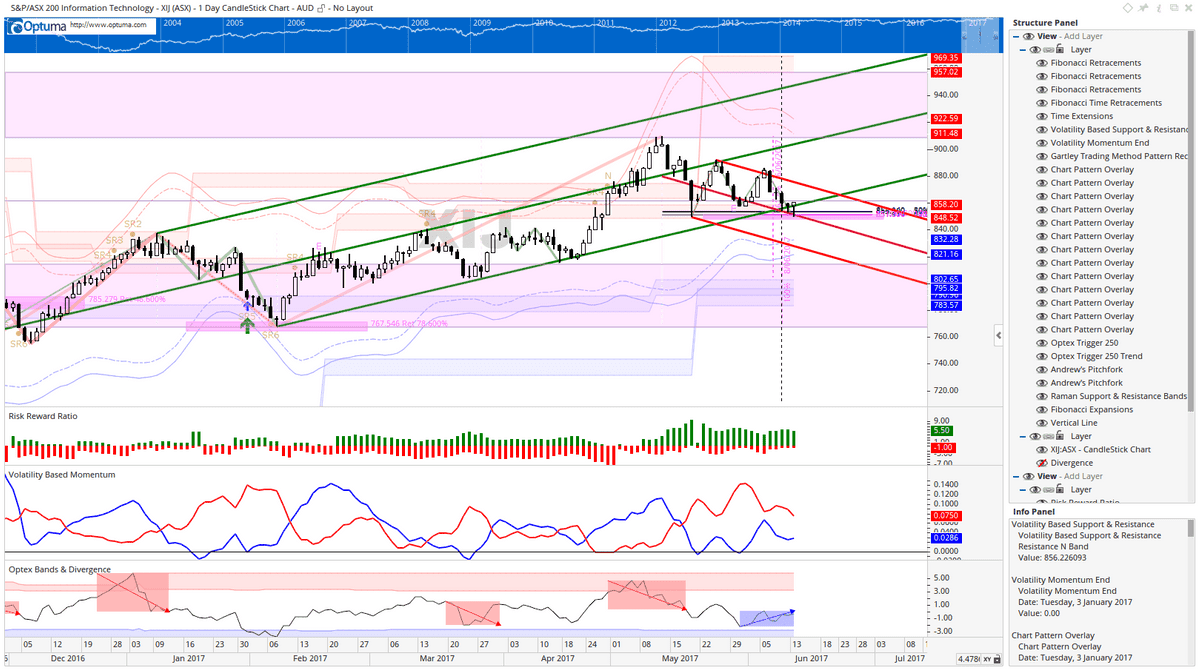The image size is (1200, 672).
Task: Show the hidden Divergence item
Action: point(1043,463)
